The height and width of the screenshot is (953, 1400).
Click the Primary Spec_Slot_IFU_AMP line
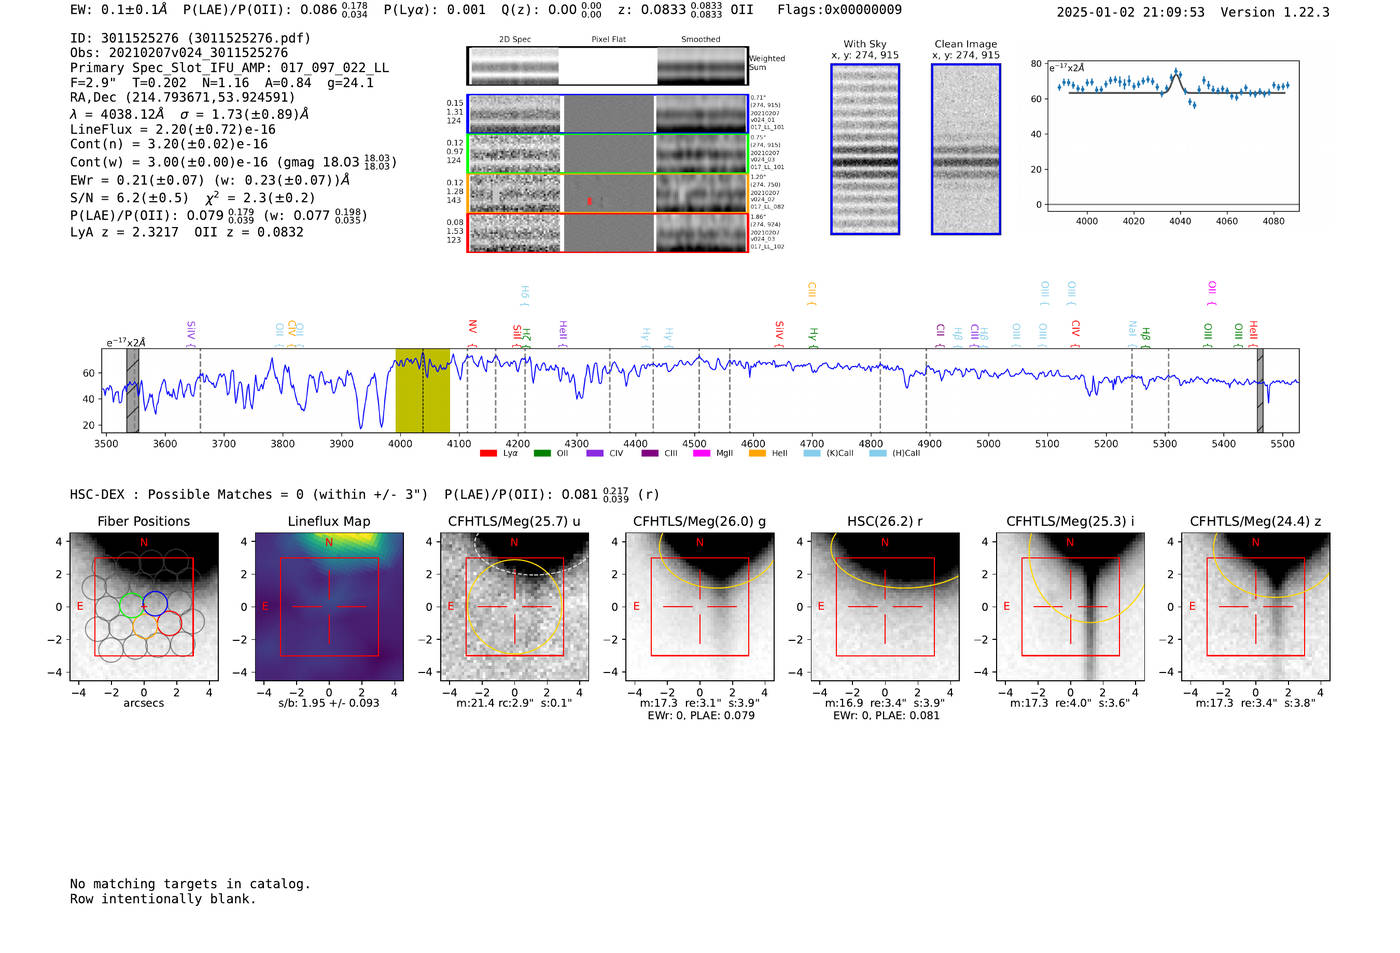(229, 68)
